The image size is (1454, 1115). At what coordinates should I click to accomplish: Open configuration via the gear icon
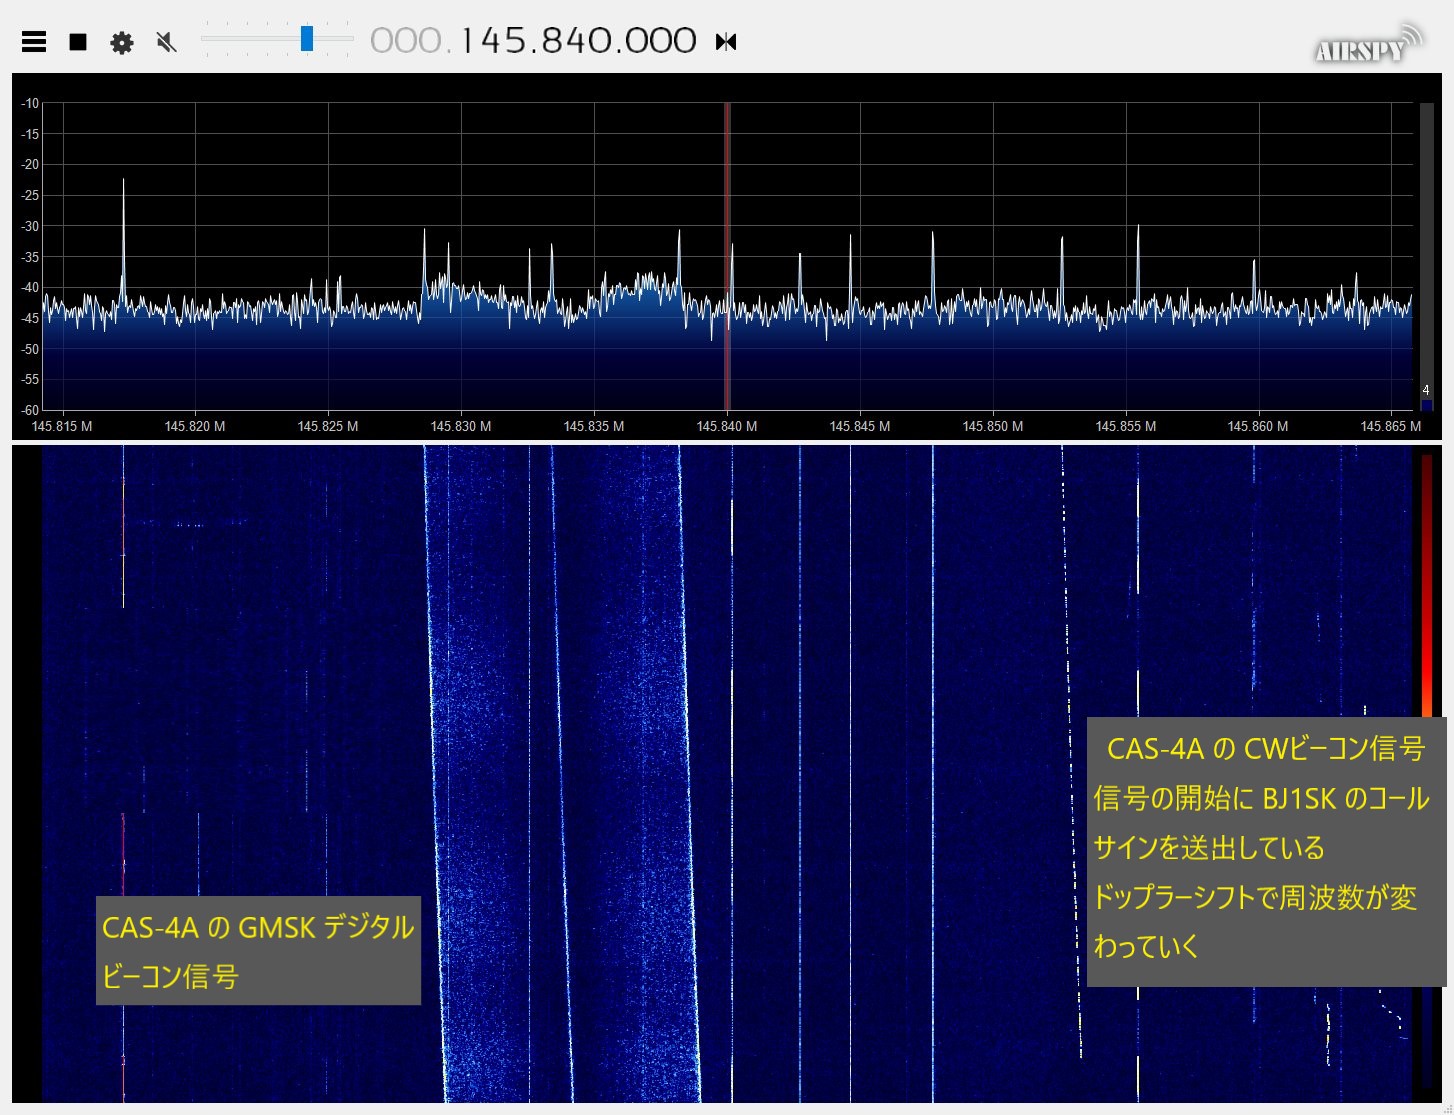coord(121,41)
